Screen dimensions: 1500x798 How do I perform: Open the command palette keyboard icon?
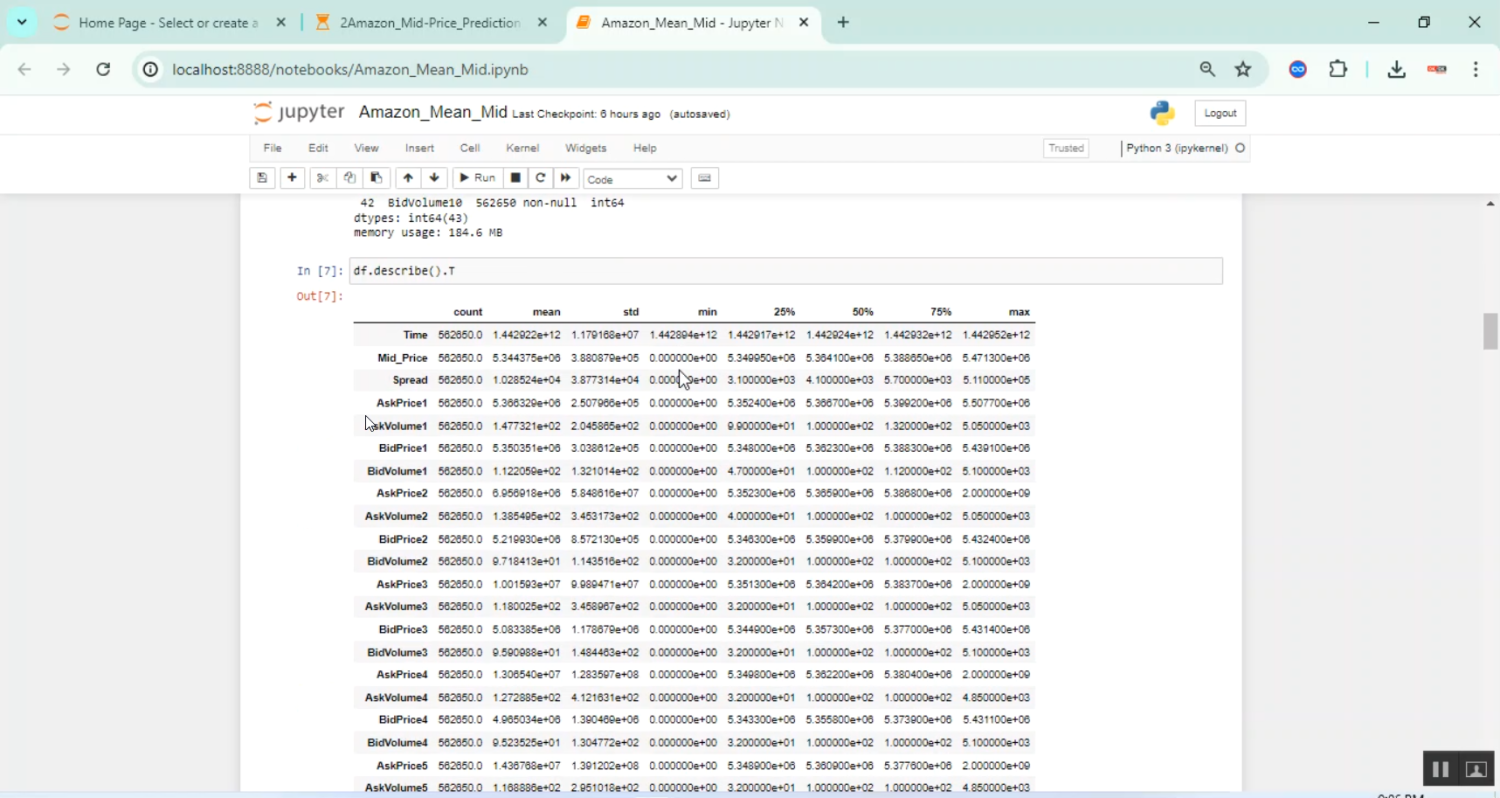pos(705,178)
